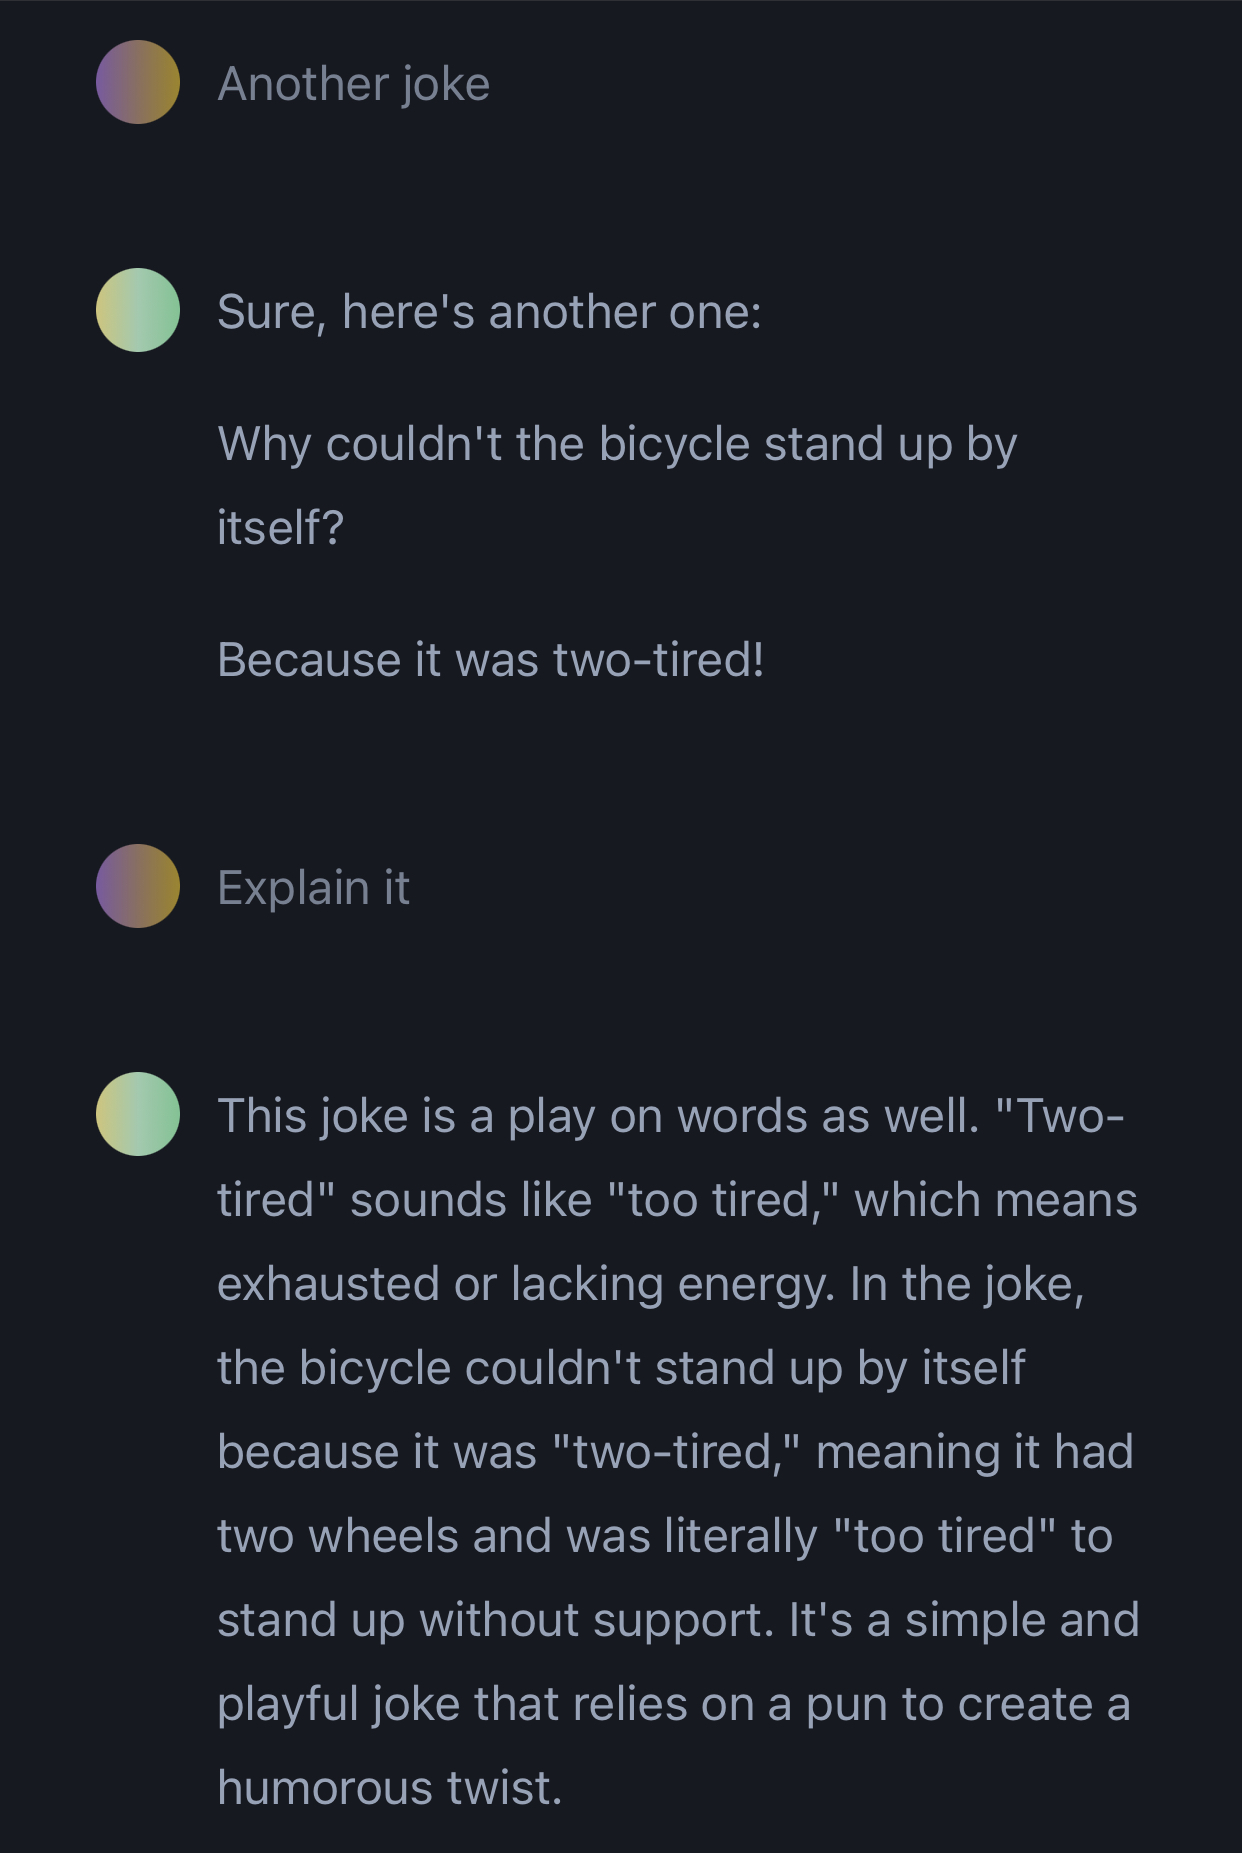This screenshot has width=1242, height=1853.
Task: Select the "Explain it" user message
Action: [313, 888]
